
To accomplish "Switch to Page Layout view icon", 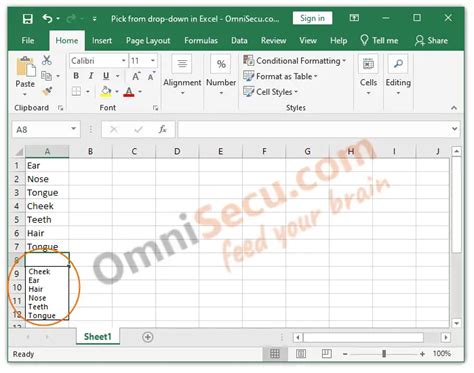I will tap(301, 354).
